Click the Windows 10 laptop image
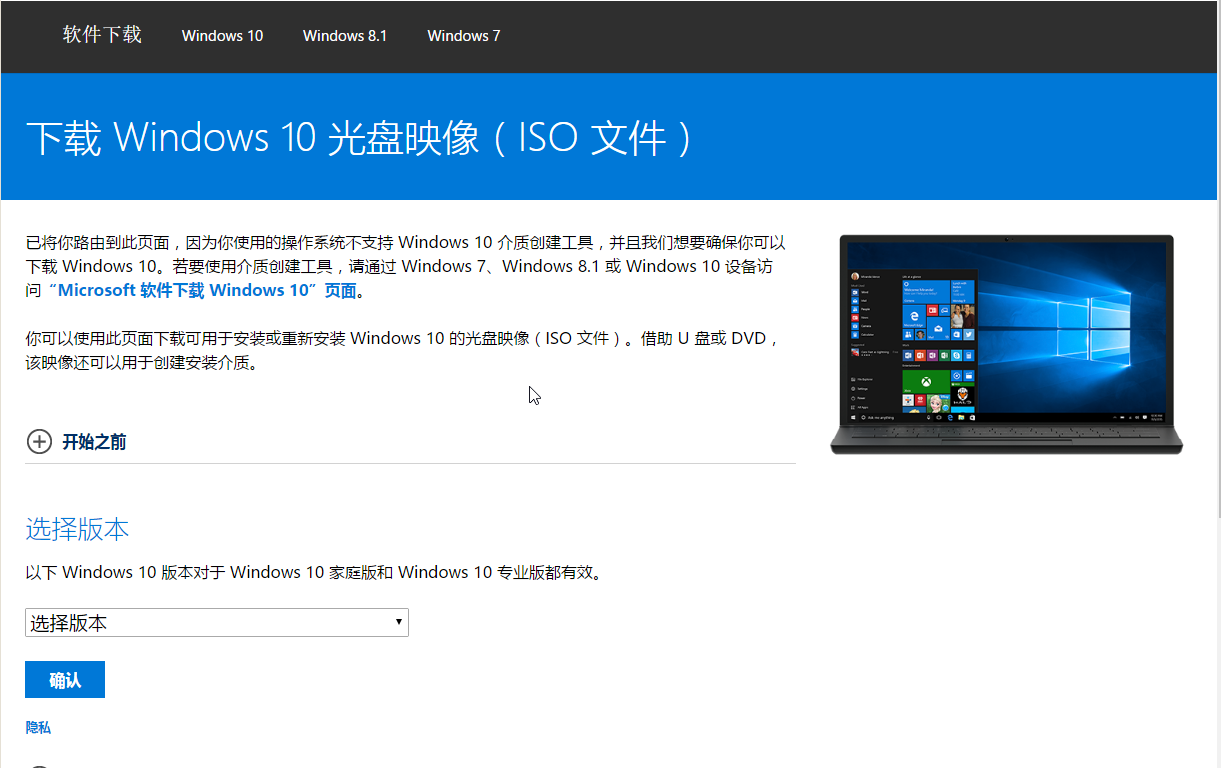Viewport: 1221px width, 768px height. [x=1006, y=344]
